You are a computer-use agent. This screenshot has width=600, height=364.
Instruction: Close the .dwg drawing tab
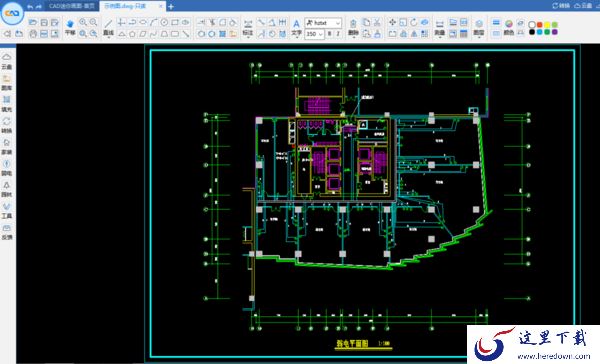161,6
